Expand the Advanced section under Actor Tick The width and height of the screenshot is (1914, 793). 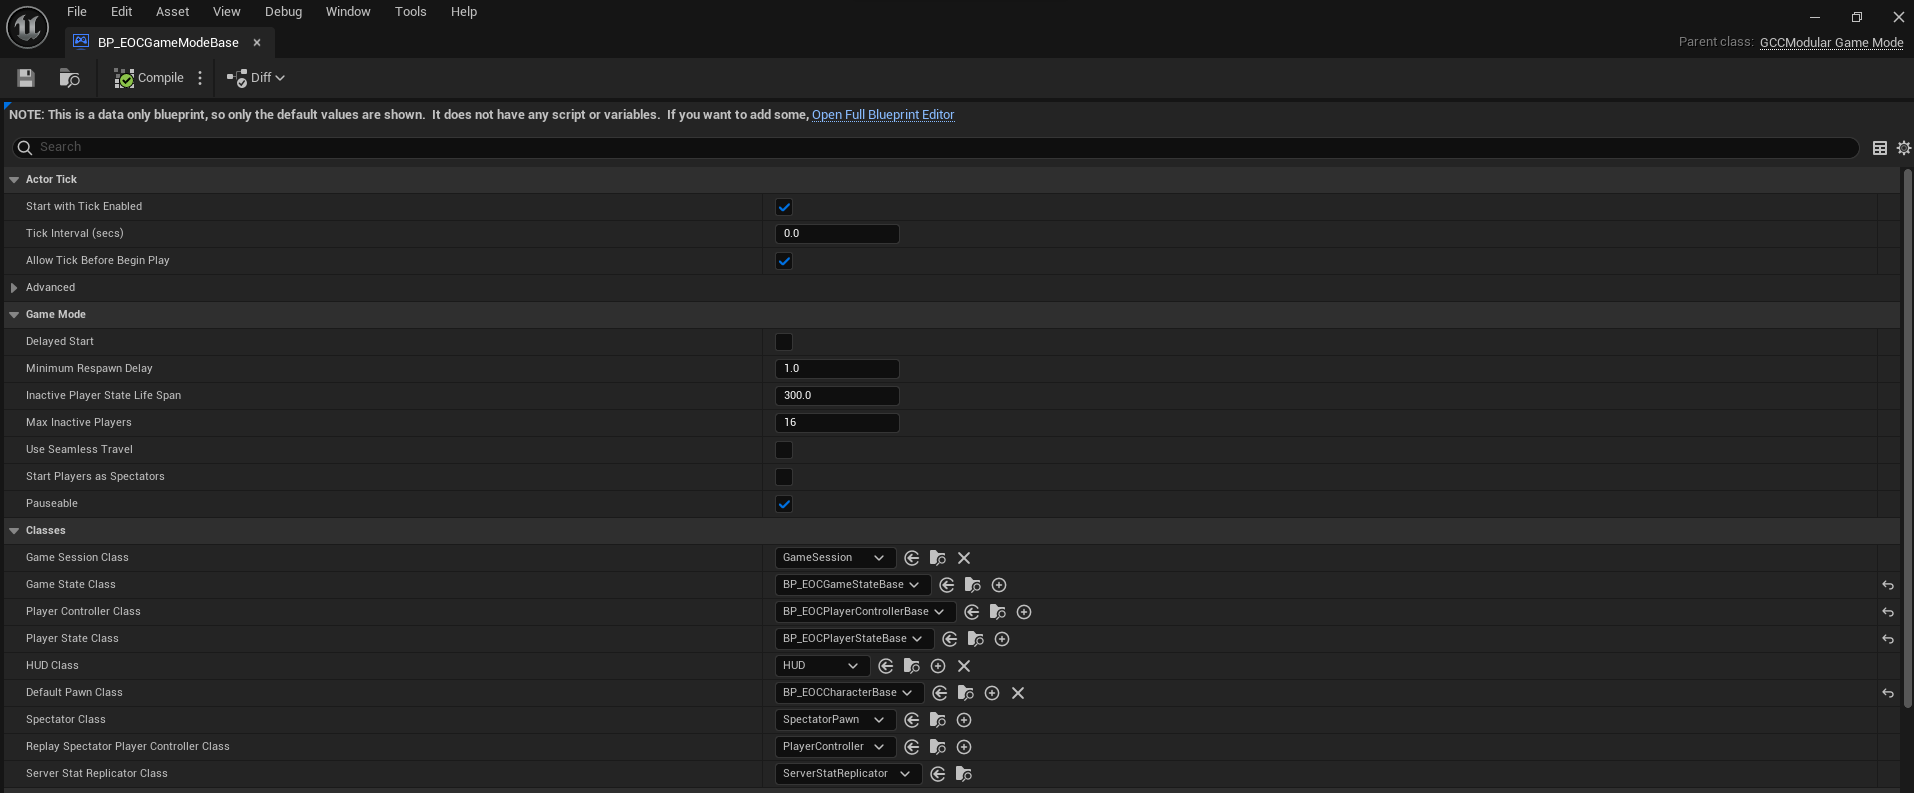point(14,288)
